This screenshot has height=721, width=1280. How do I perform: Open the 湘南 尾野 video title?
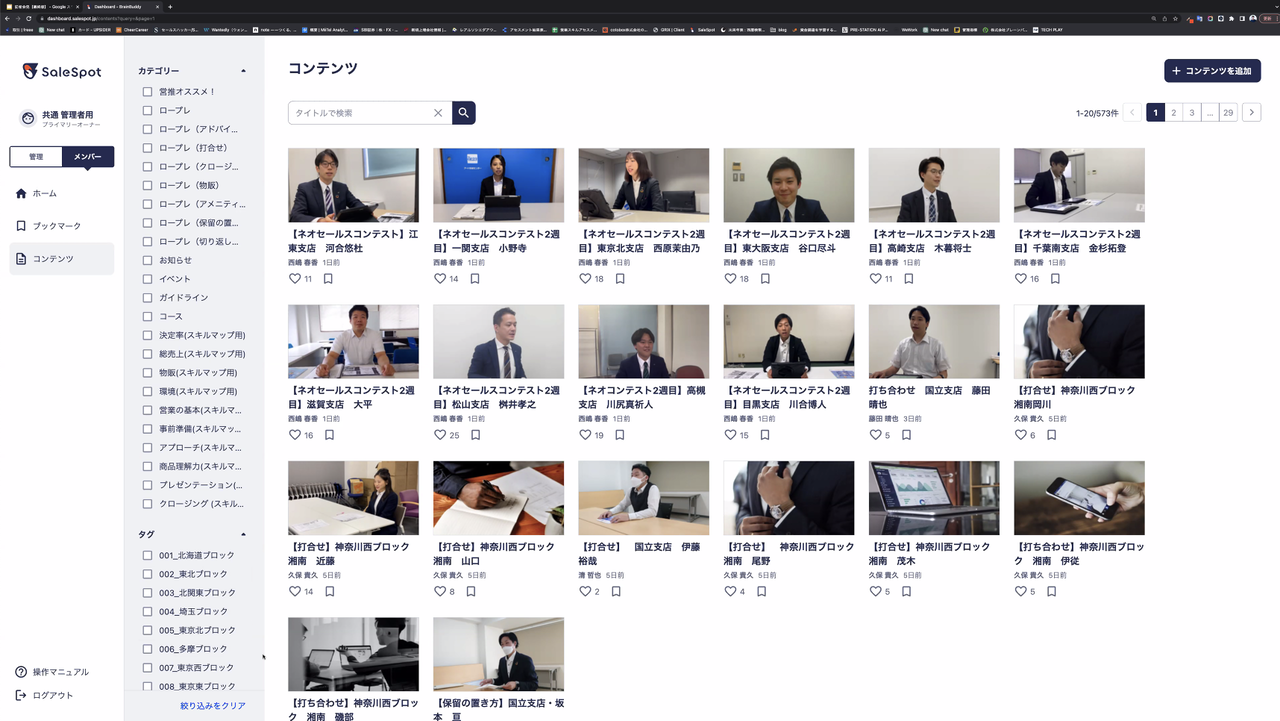point(788,554)
